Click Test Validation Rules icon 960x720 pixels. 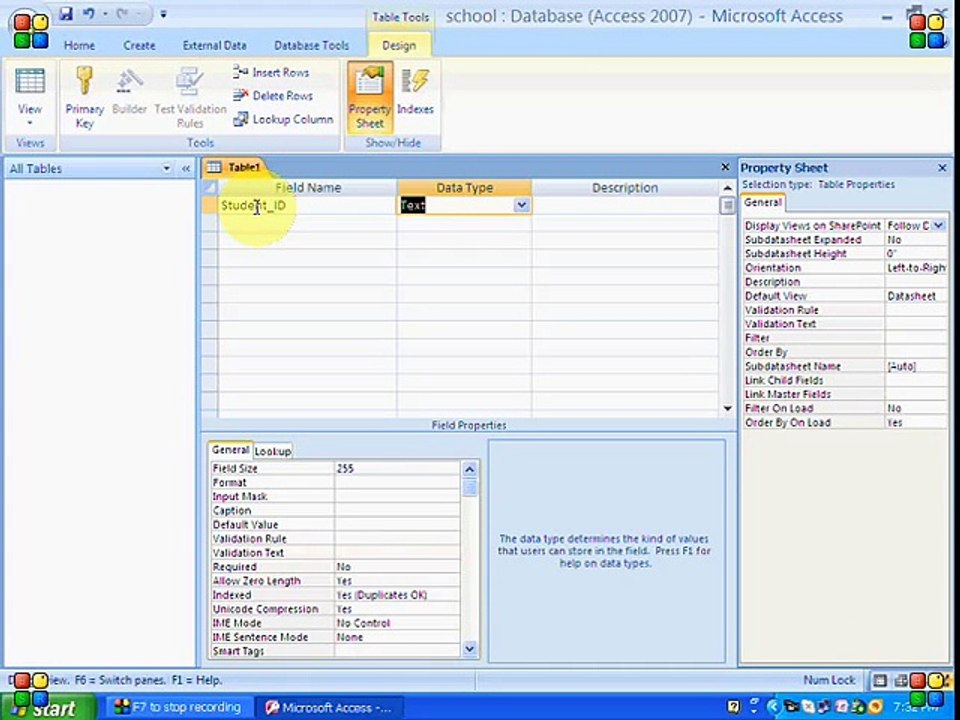pos(190,98)
